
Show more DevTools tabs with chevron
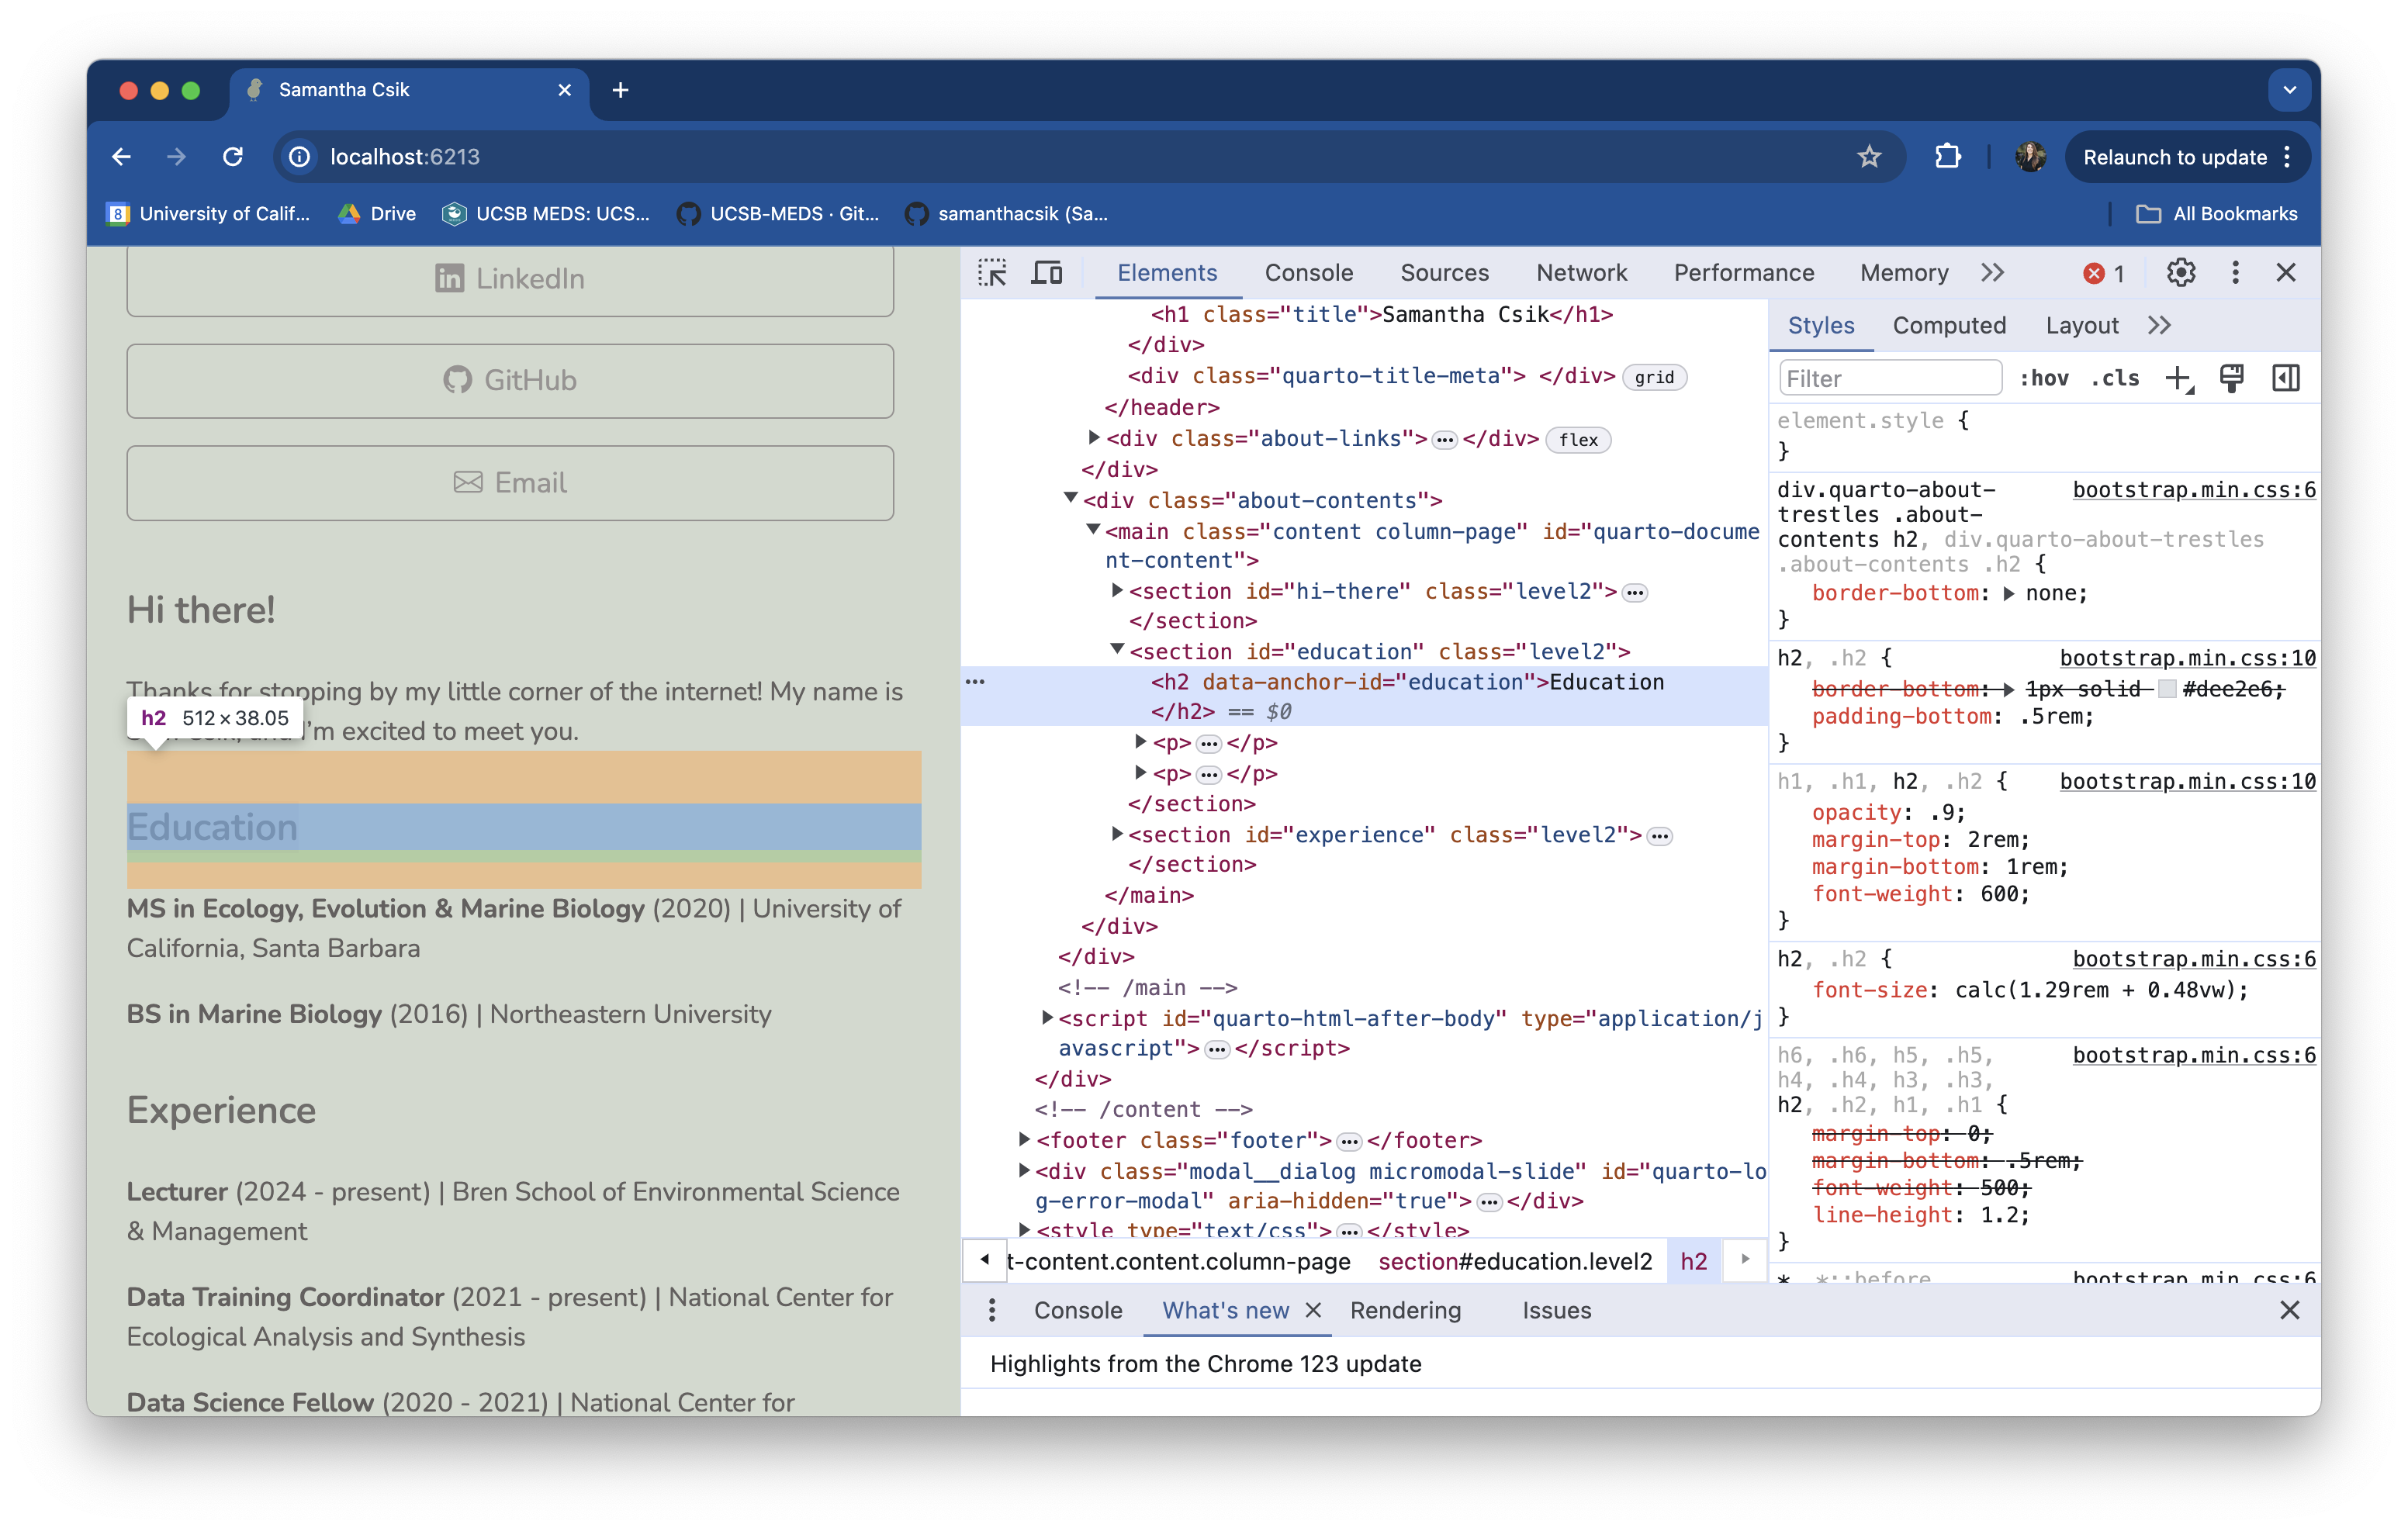1992,273
